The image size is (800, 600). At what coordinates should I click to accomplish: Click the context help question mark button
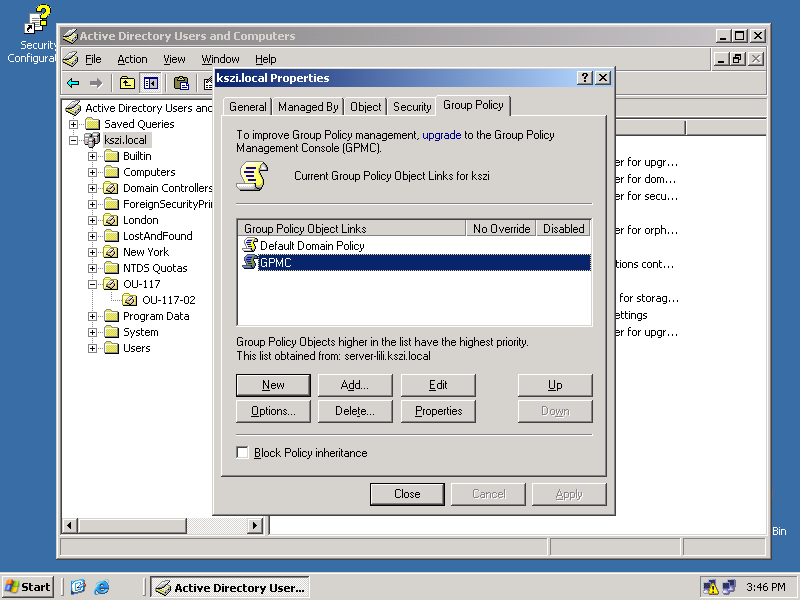click(585, 78)
